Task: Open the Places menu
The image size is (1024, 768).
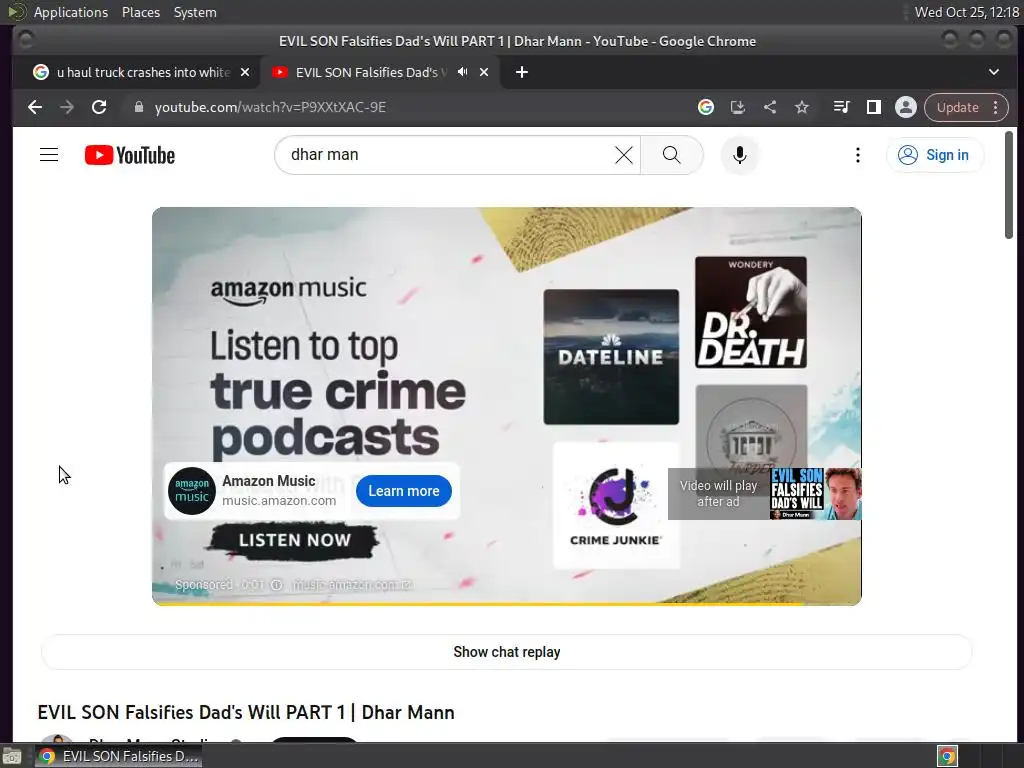Action: click(x=140, y=12)
